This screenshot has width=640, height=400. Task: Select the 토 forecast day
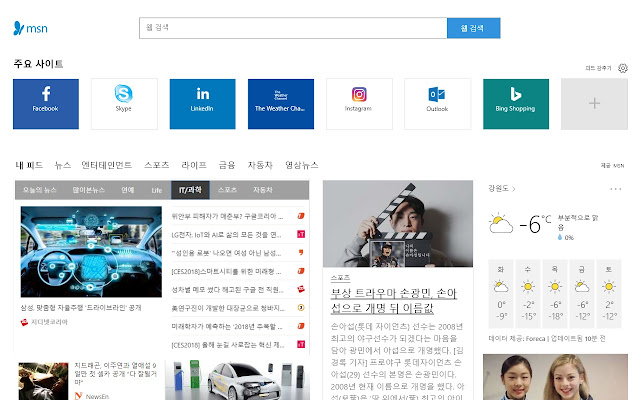[609, 293]
